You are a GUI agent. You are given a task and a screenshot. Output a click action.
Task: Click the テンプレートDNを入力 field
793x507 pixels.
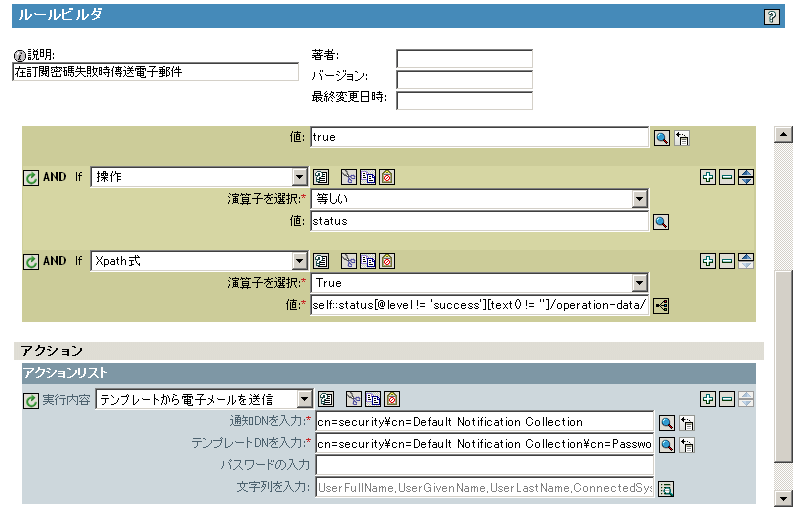[484, 444]
